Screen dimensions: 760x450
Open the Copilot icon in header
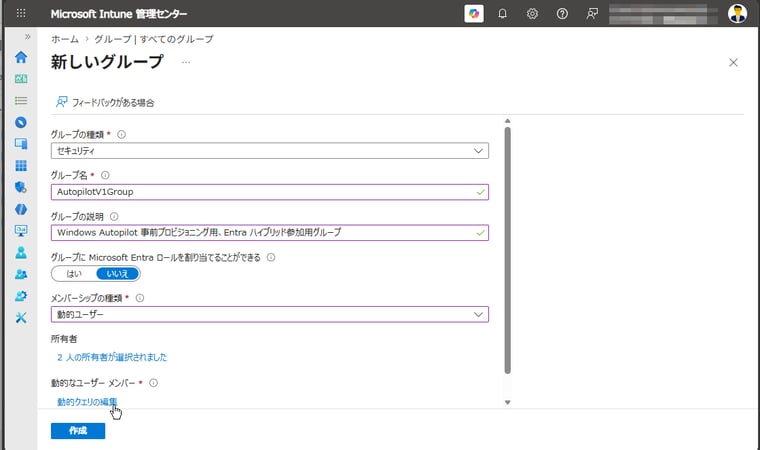coord(474,14)
